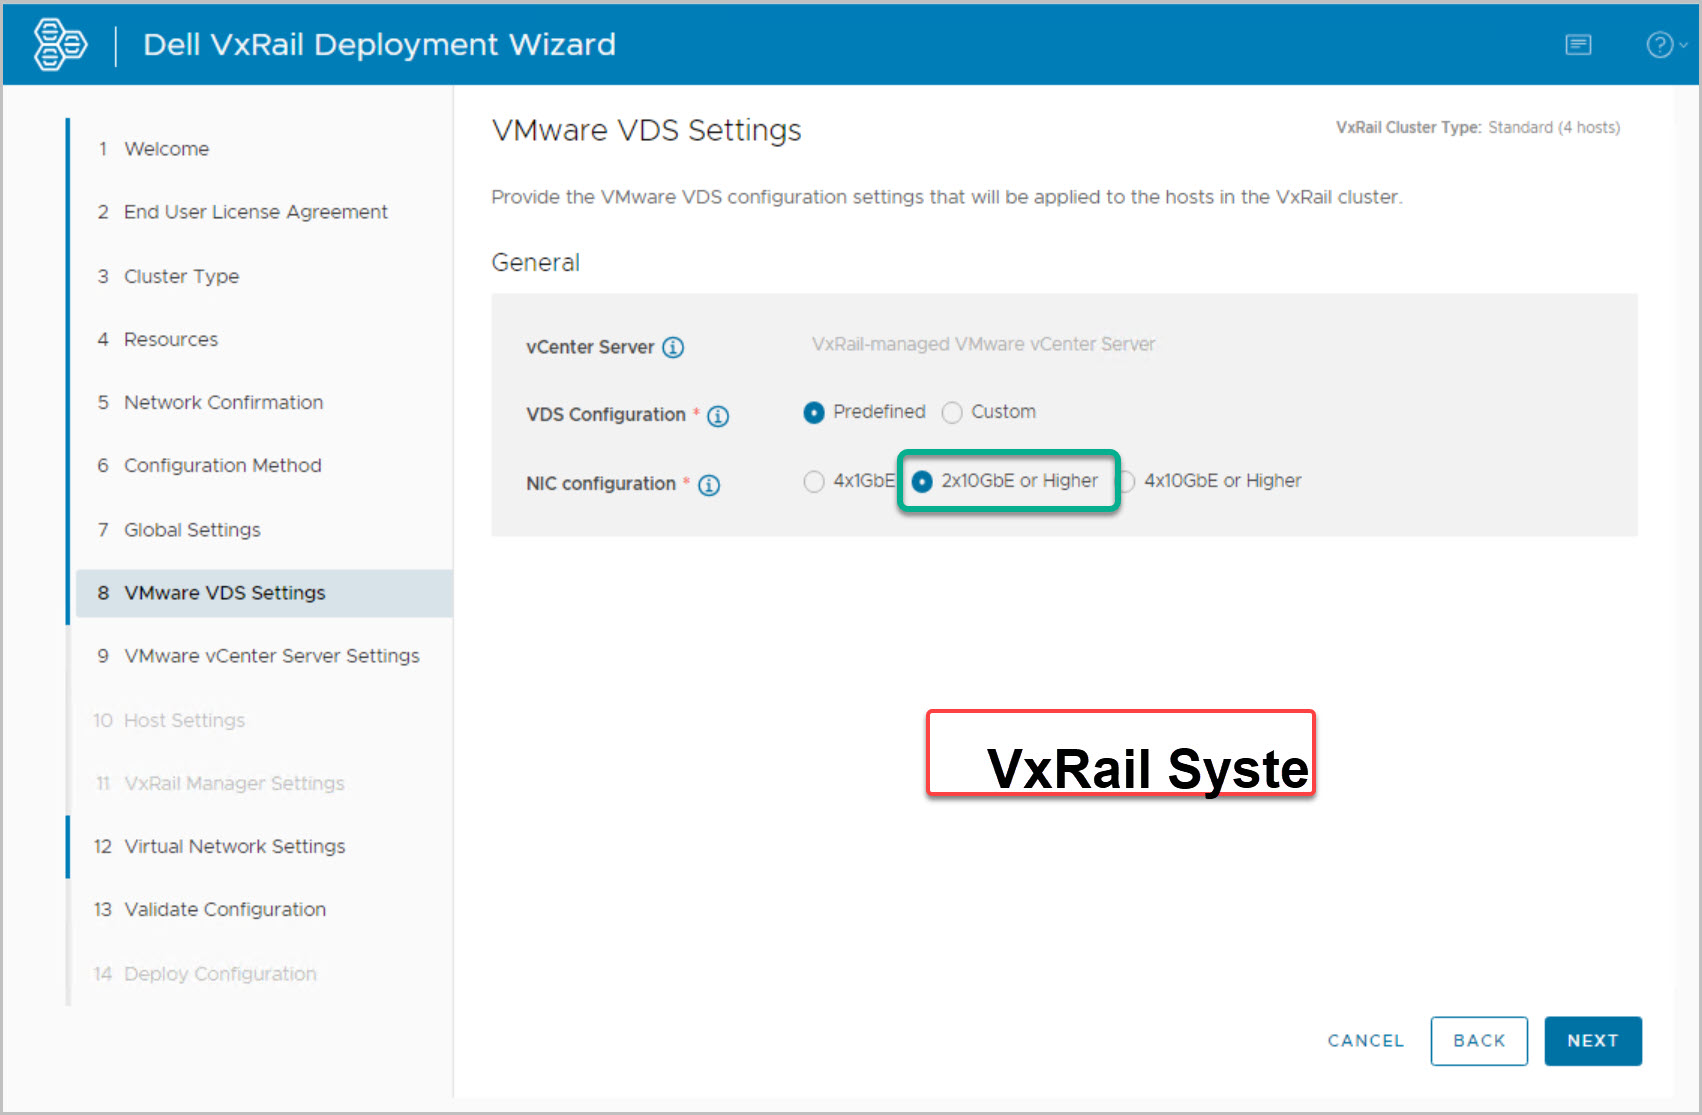This screenshot has width=1702, height=1115.
Task: Choose the 4x1GbE NIC configuration
Action: [814, 482]
